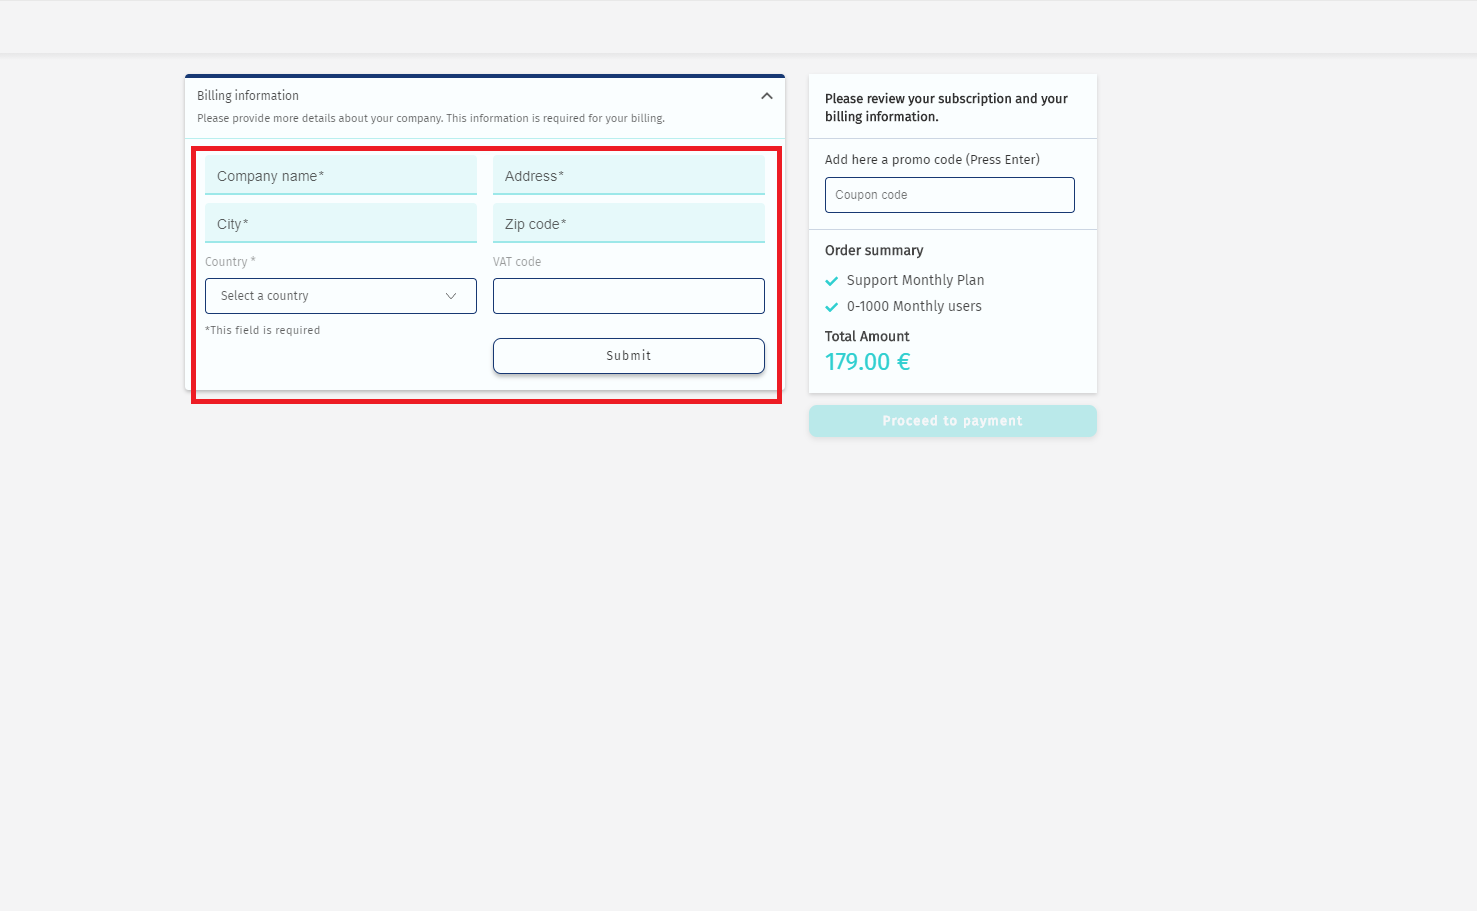
Task: Click into the City field
Action: coord(340,224)
